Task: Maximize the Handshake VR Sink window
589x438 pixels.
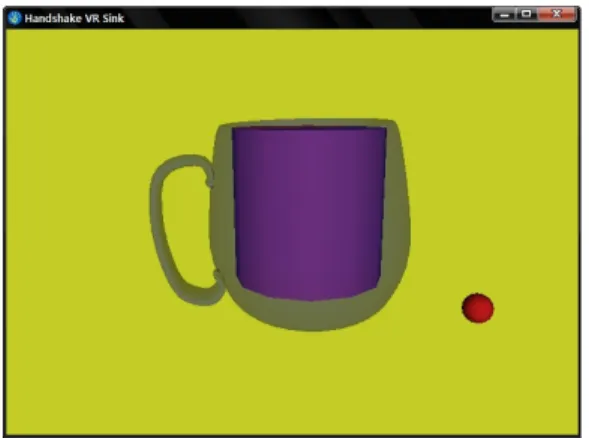Action: pos(527,15)
